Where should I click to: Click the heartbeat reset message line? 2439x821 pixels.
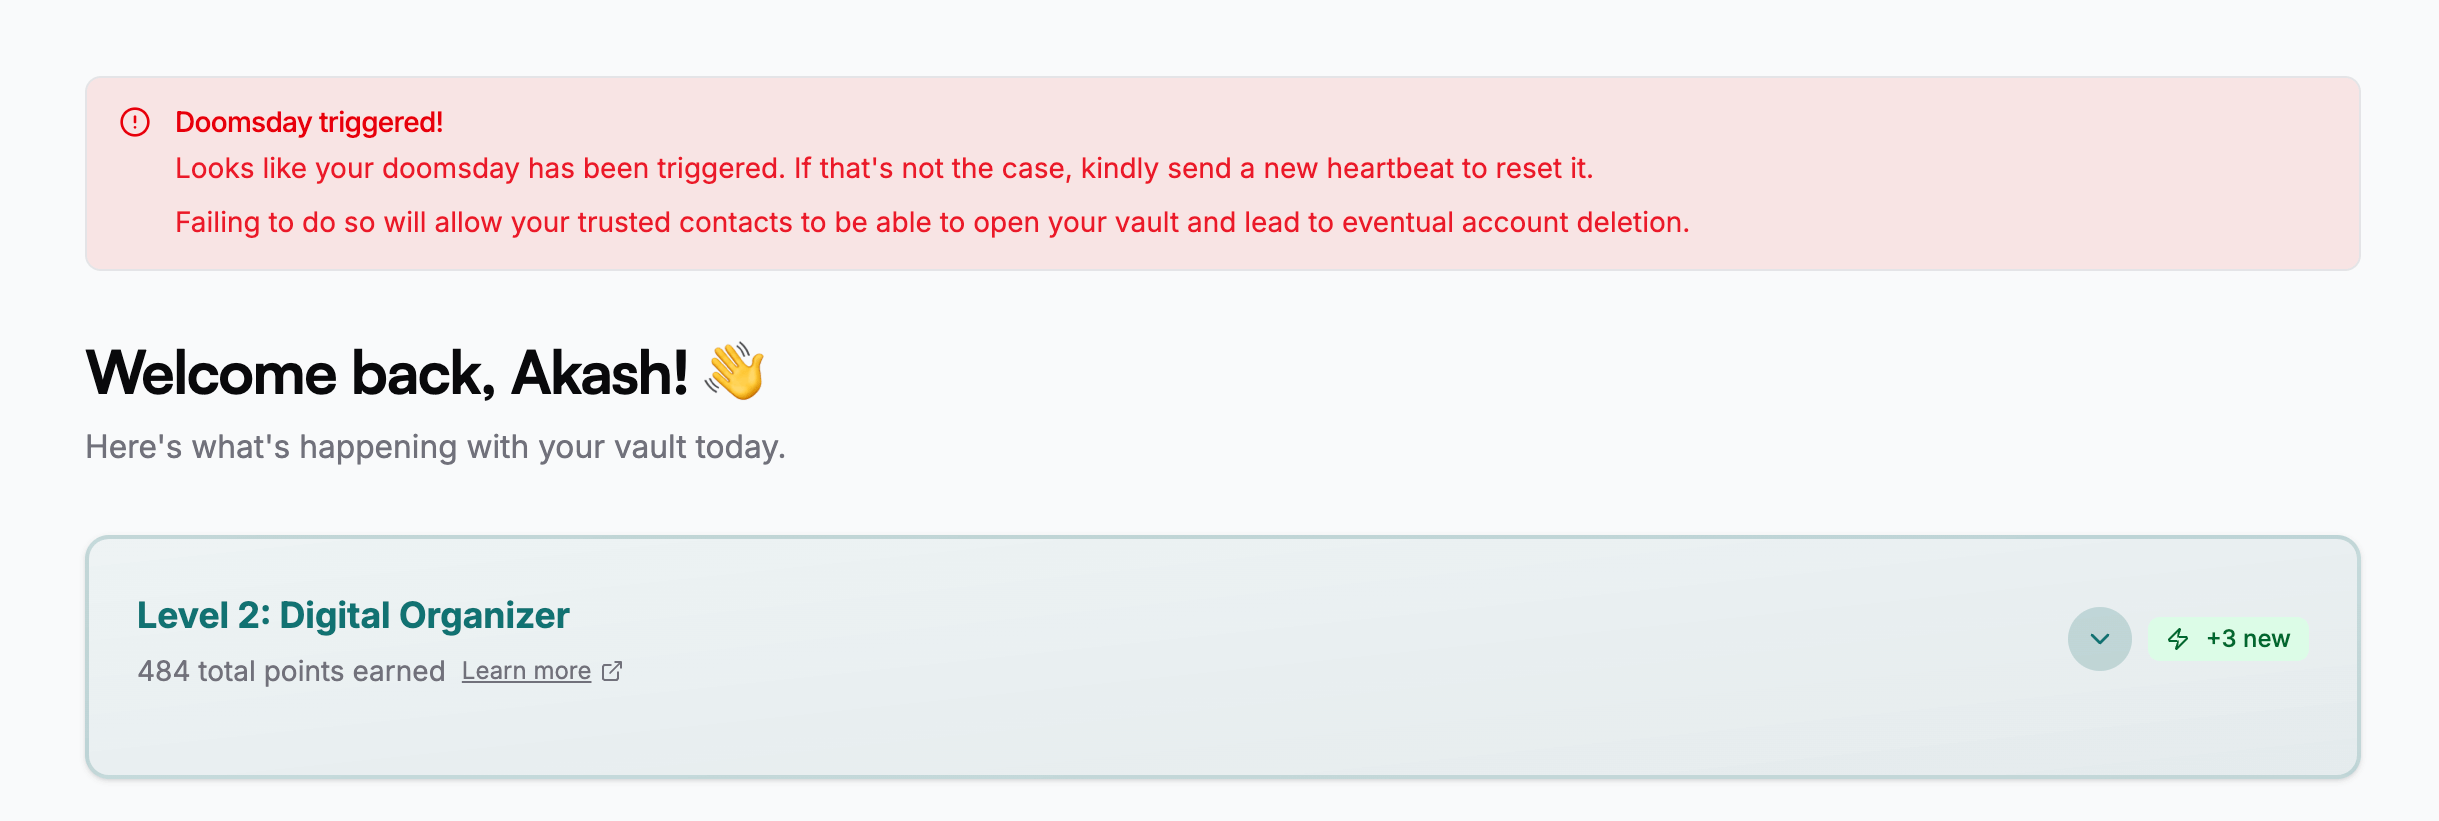(x=884, y=168)
